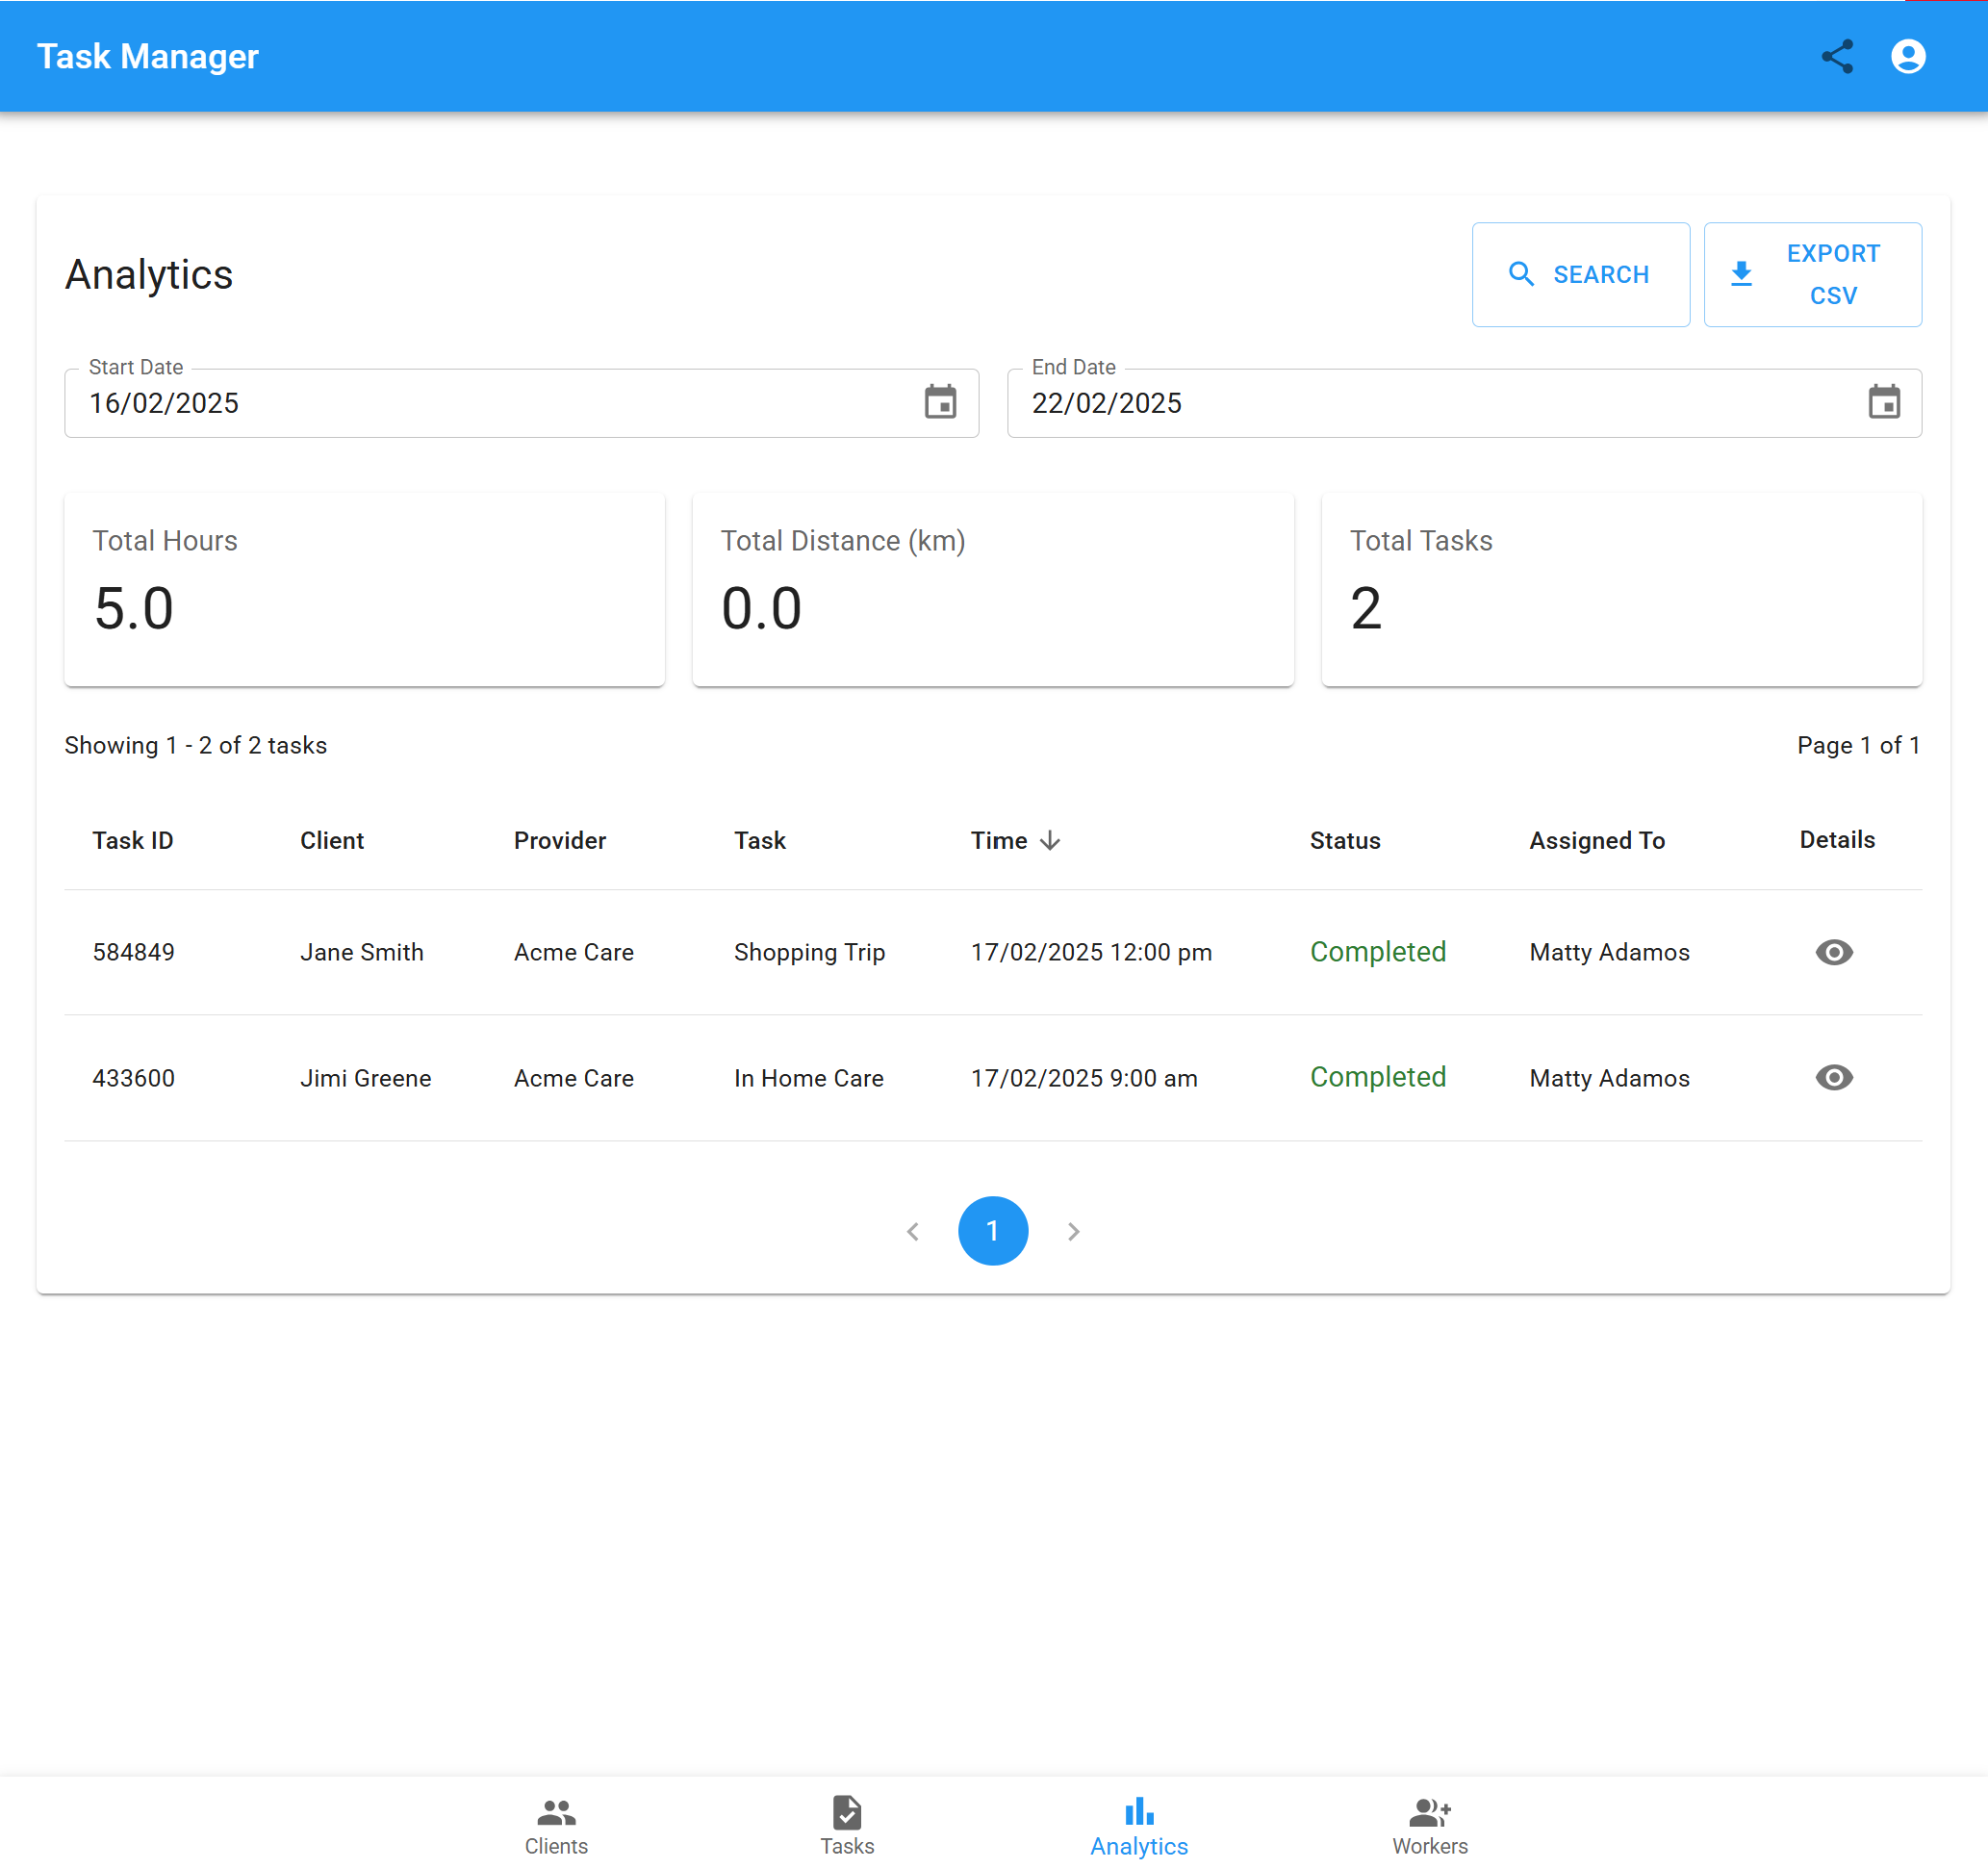Go to next page chevron
This screenshot has width=1988, height=1869.
pyautogui.click(x=1073, y=1231)
